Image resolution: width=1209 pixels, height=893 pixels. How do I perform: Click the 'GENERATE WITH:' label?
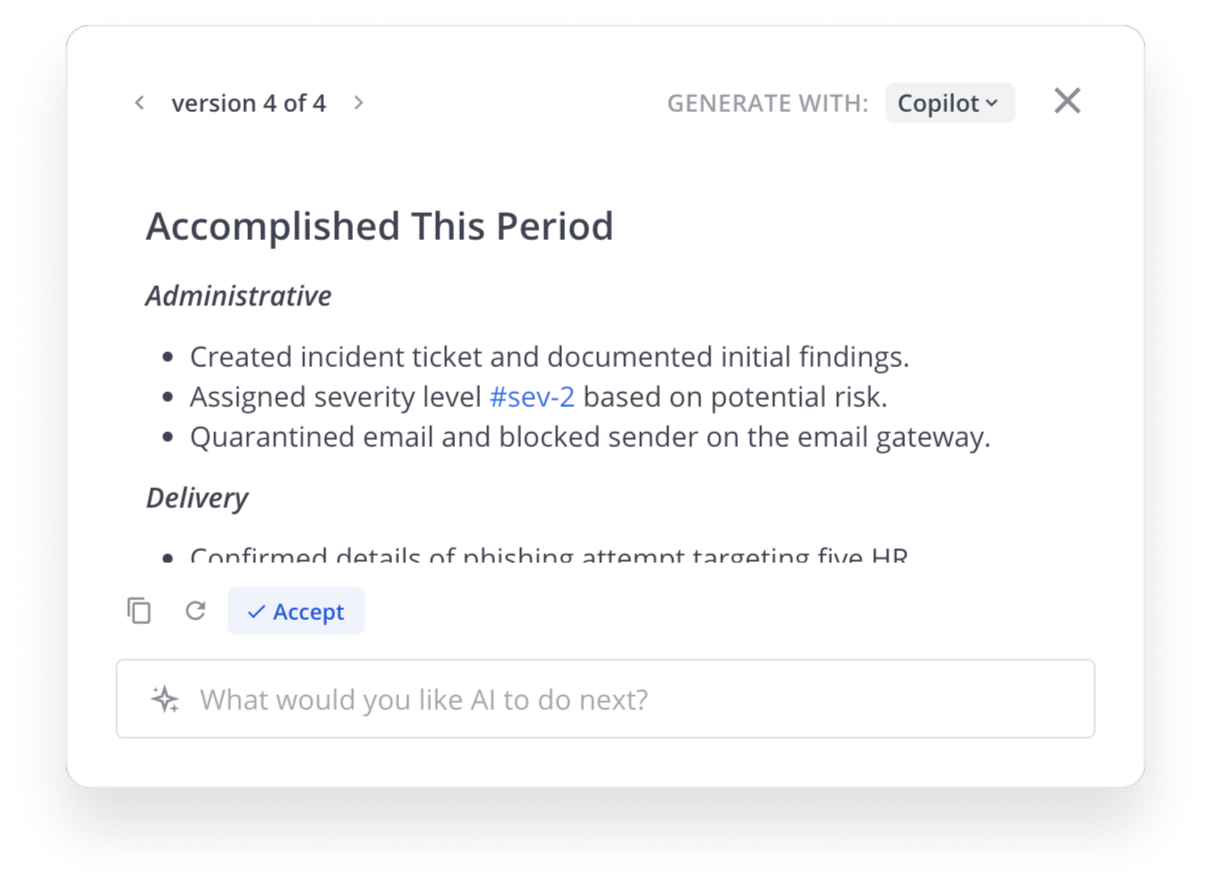pos(768,103)
